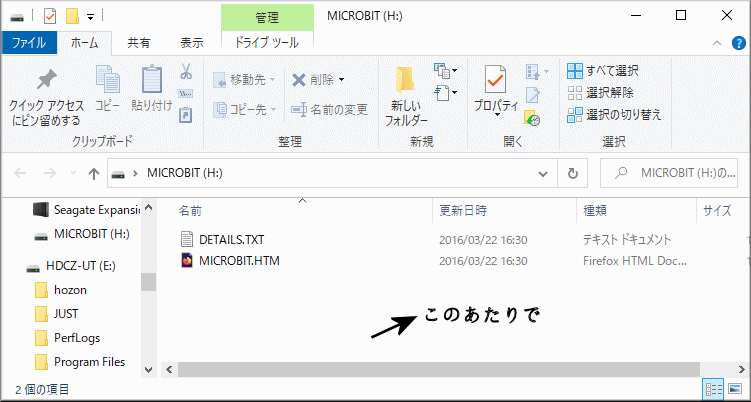751x402 pixels.
Task: Select the DETAILS.TXT file
Action: 231,239
